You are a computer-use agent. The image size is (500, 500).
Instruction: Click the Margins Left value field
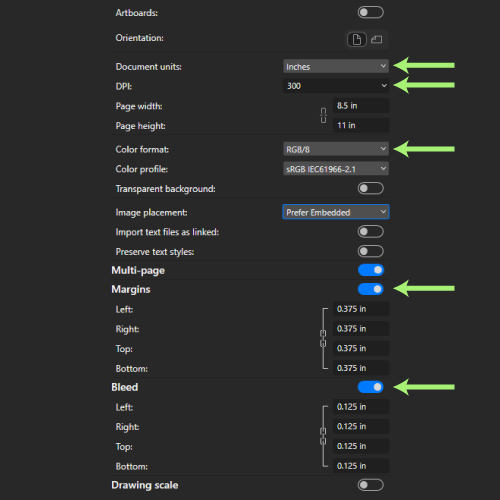[x=361, y=309]
